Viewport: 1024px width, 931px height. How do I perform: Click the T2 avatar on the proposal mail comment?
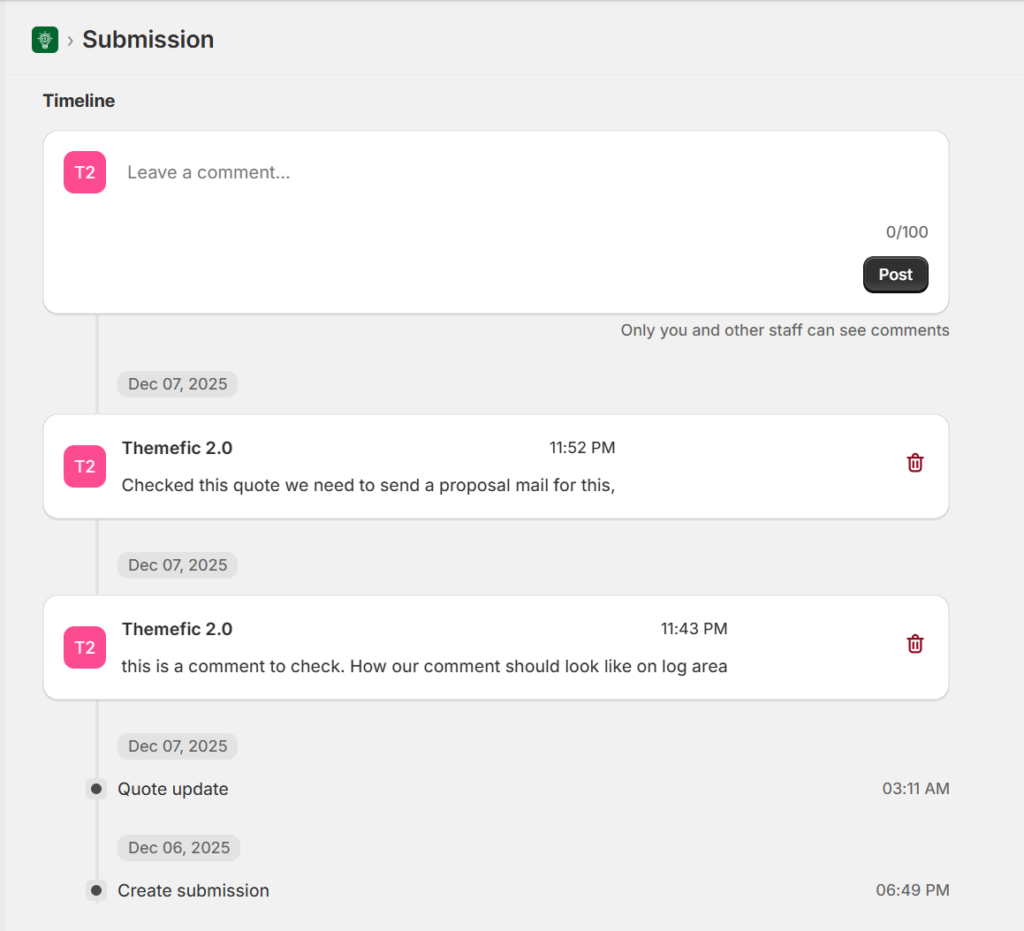click(85, 466)
